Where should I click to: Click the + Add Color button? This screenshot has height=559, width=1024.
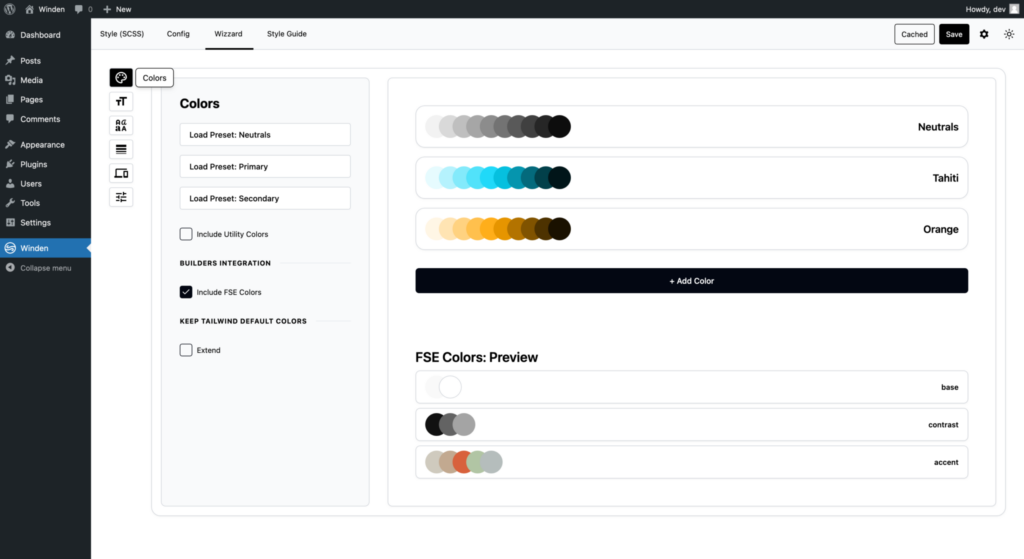[692, 281]
